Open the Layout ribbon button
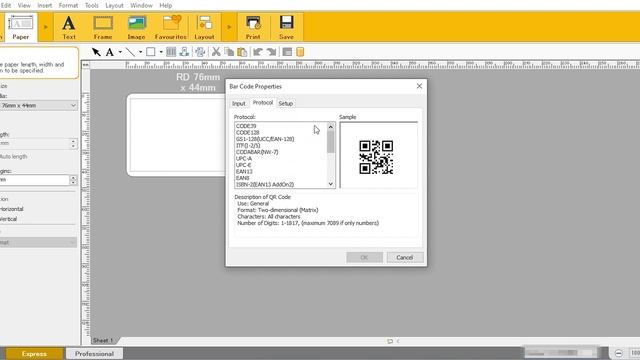 point(204,27)
